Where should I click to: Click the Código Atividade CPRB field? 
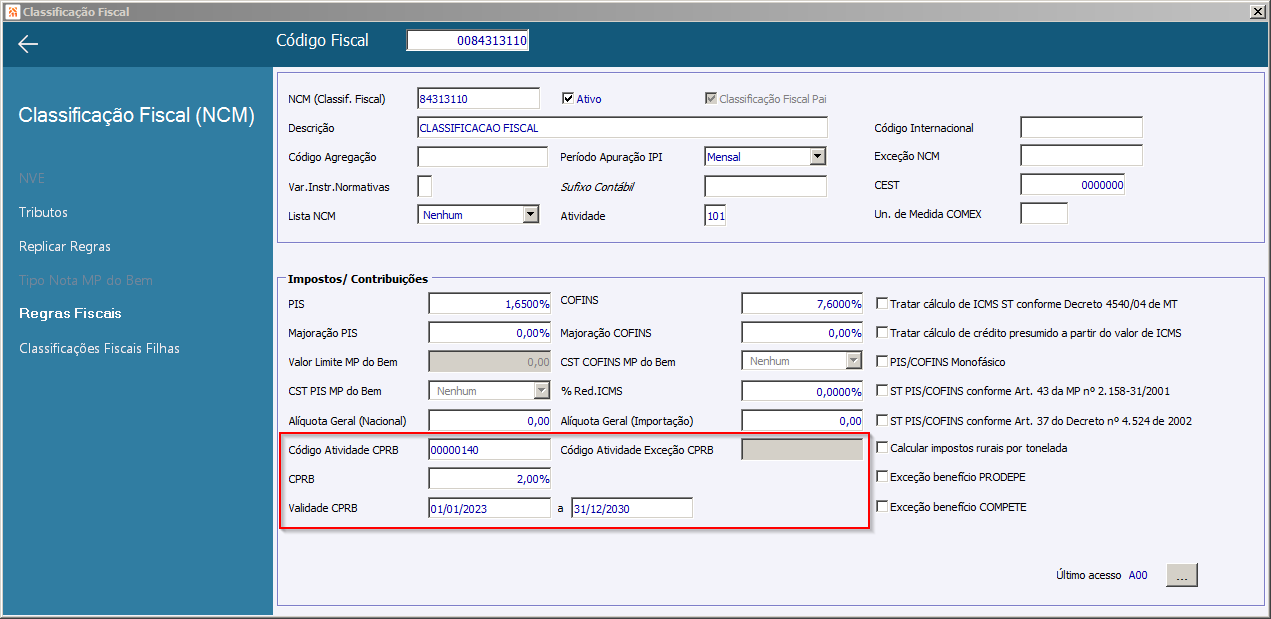point(490,450)
